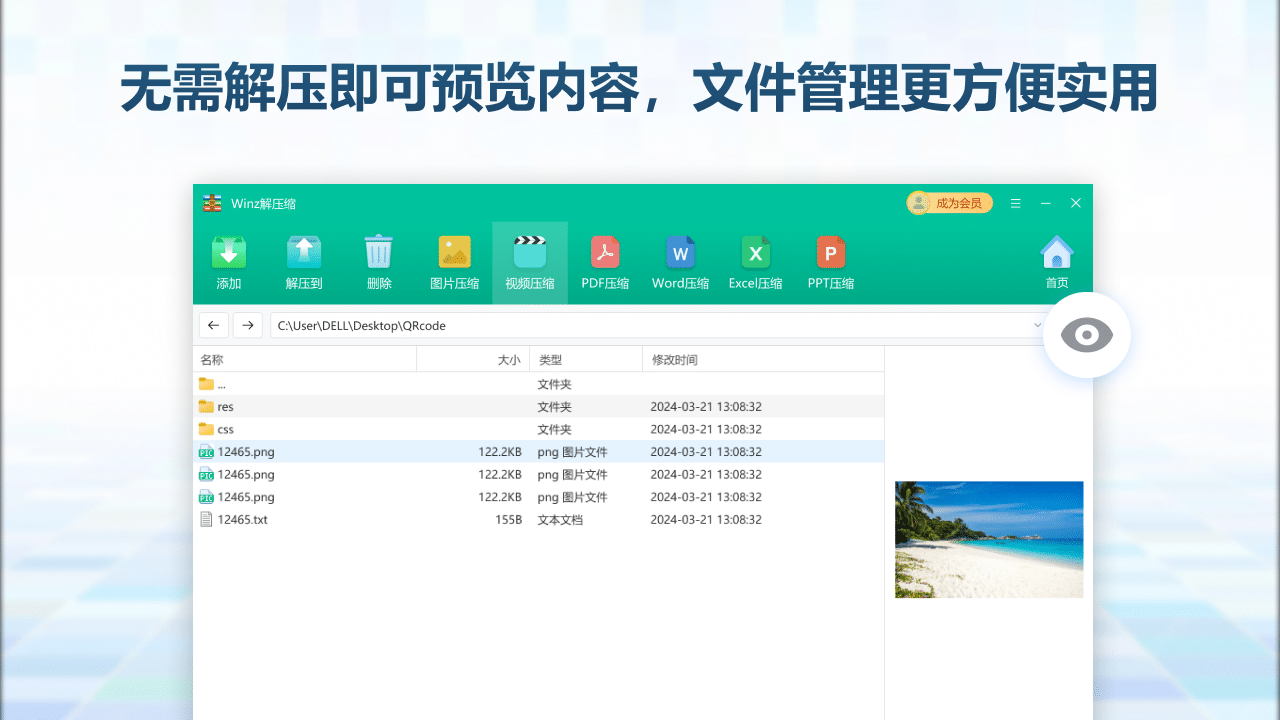Expand the res folder
Screen dimensions: 1280x720
point(225,406)
